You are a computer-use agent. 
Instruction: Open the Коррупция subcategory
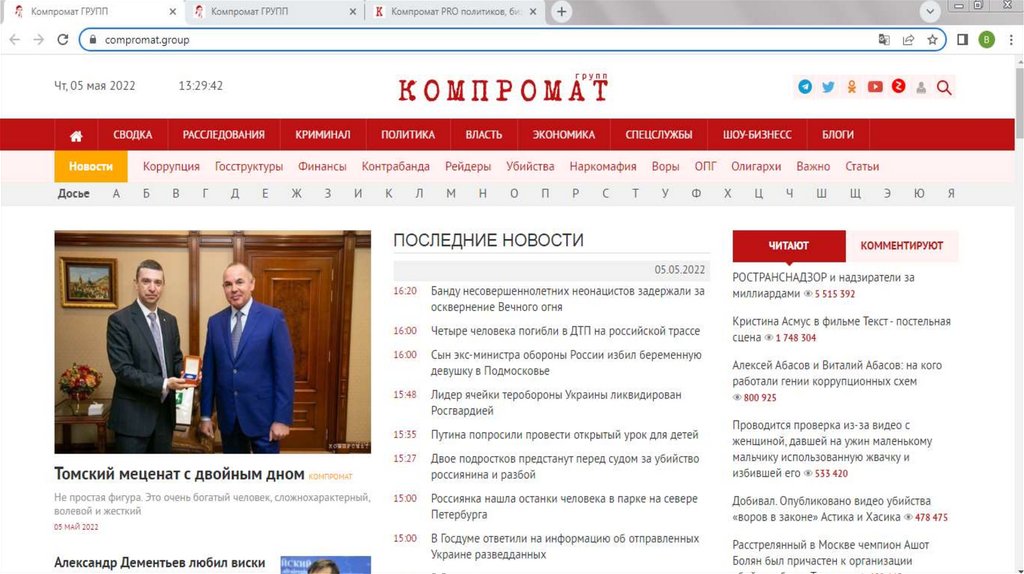[x=171, y=167]
